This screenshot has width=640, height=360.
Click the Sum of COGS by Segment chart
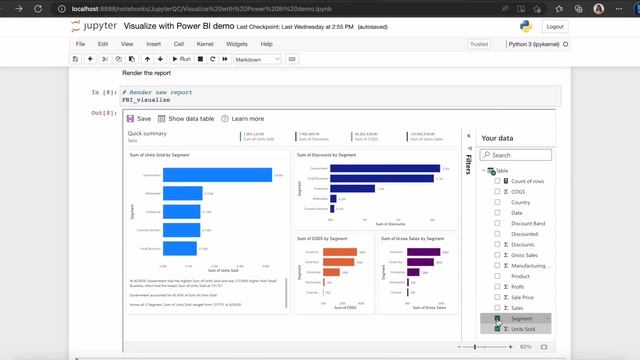point(334,273)
